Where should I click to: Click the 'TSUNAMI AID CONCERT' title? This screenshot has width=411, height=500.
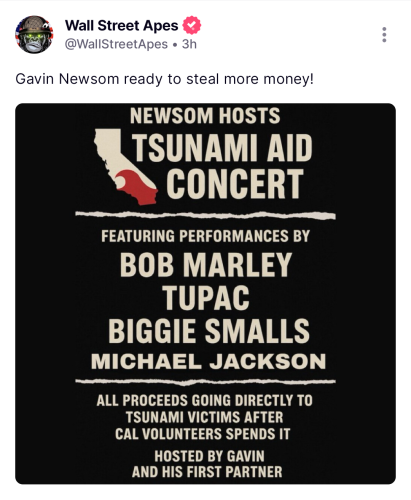click(x=222, y=166)
